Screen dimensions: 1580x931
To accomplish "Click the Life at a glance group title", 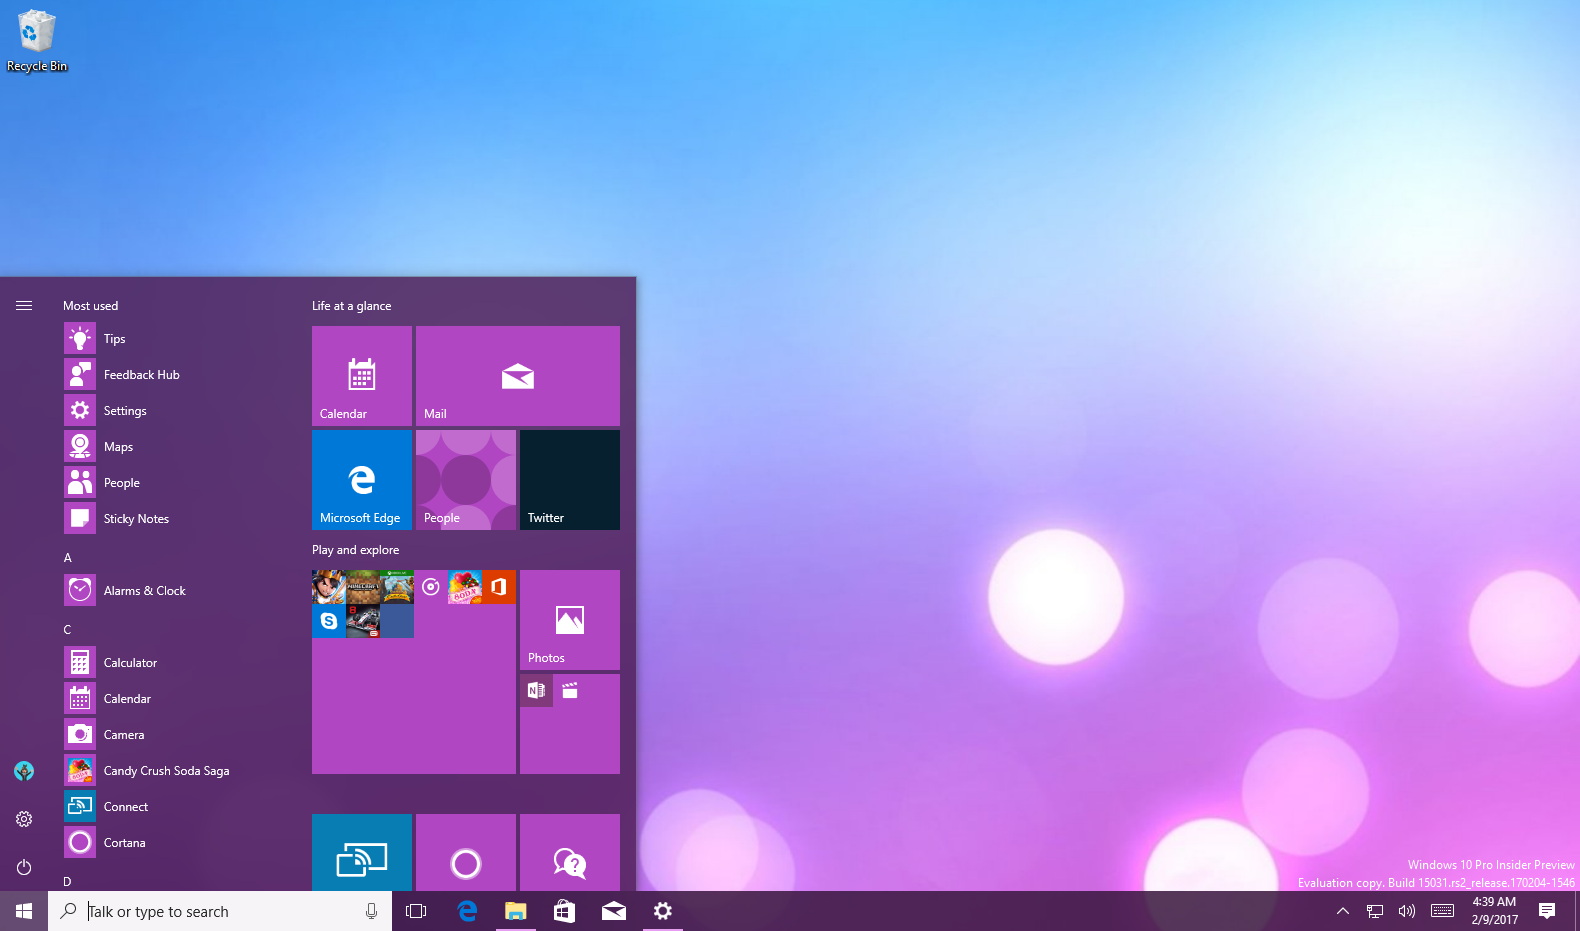I will (x=351, y=306).
